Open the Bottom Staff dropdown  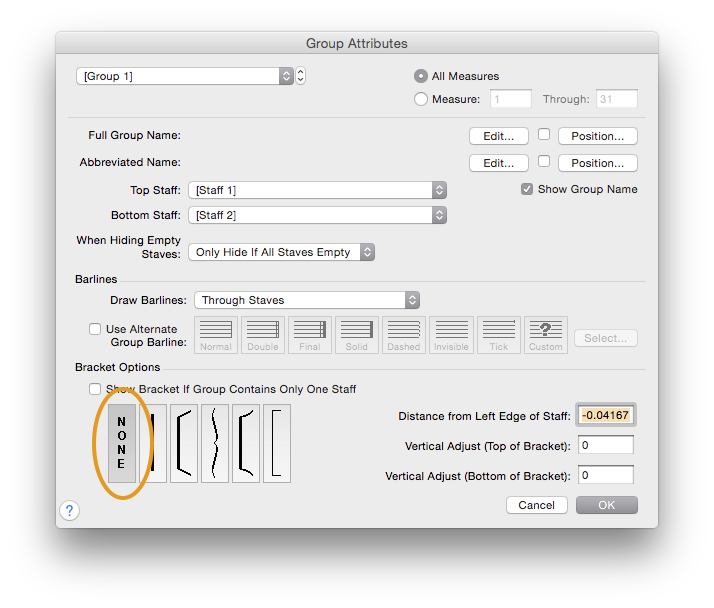[317, 215]
